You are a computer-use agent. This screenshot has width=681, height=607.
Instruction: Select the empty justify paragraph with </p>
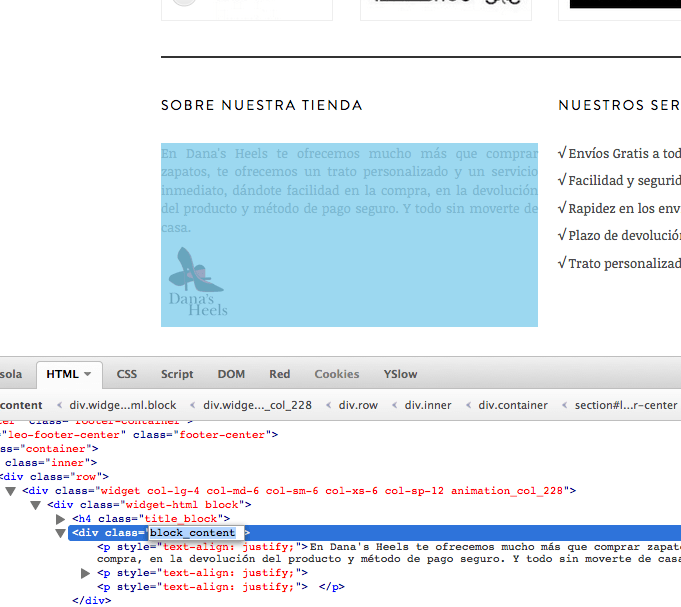pyautogui.click(x=221, y=587)
